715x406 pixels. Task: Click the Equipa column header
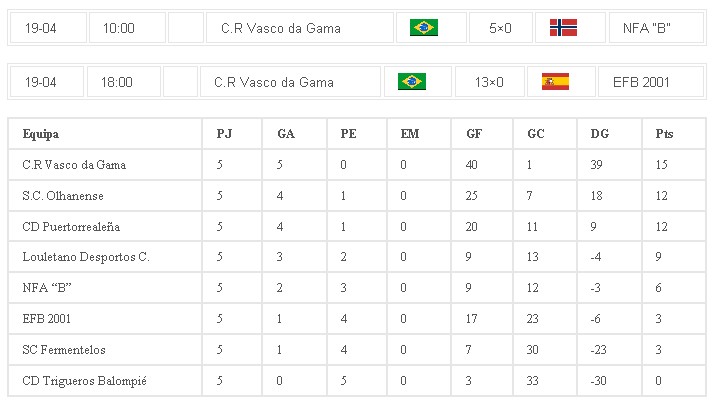click(41, 133)
